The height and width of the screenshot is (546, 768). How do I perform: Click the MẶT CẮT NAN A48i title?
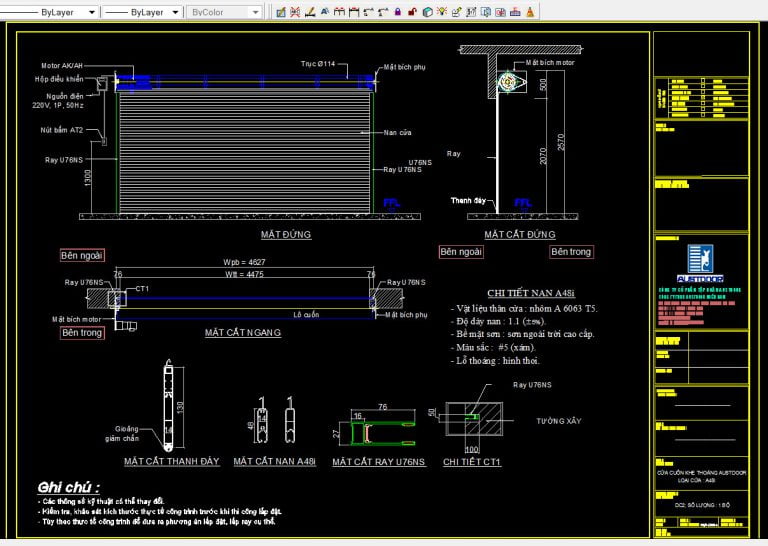click(274, 461)
